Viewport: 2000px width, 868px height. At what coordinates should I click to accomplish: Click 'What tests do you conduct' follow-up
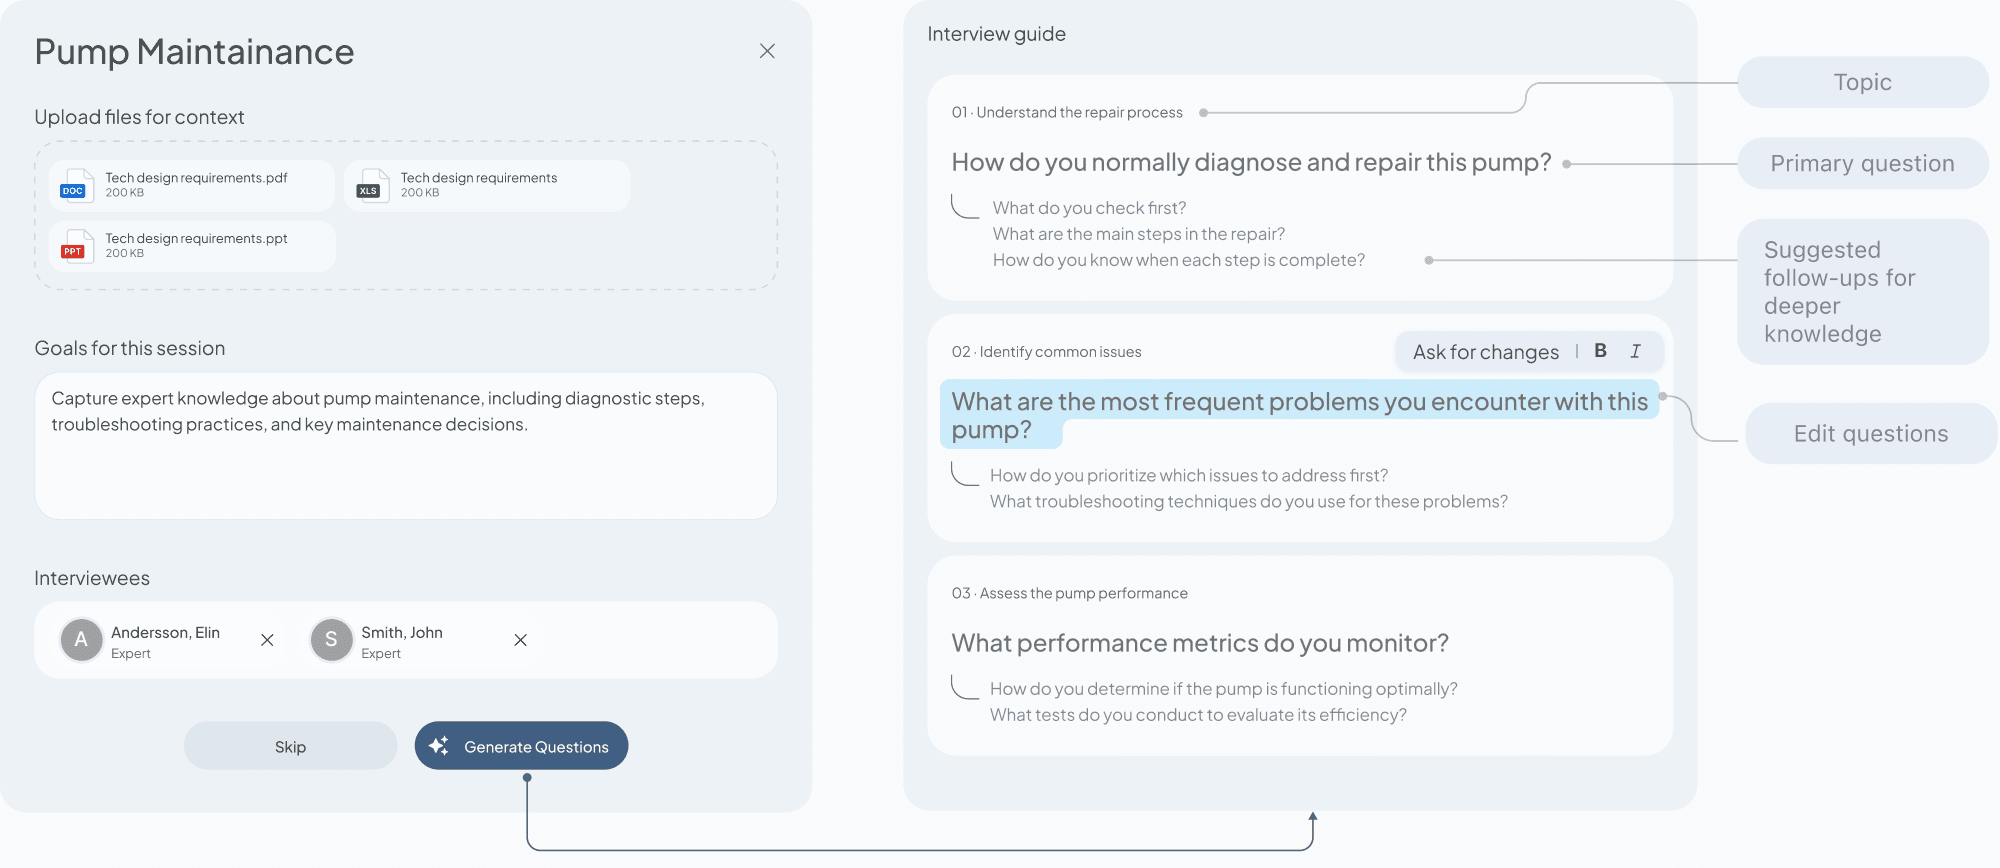1198,715
